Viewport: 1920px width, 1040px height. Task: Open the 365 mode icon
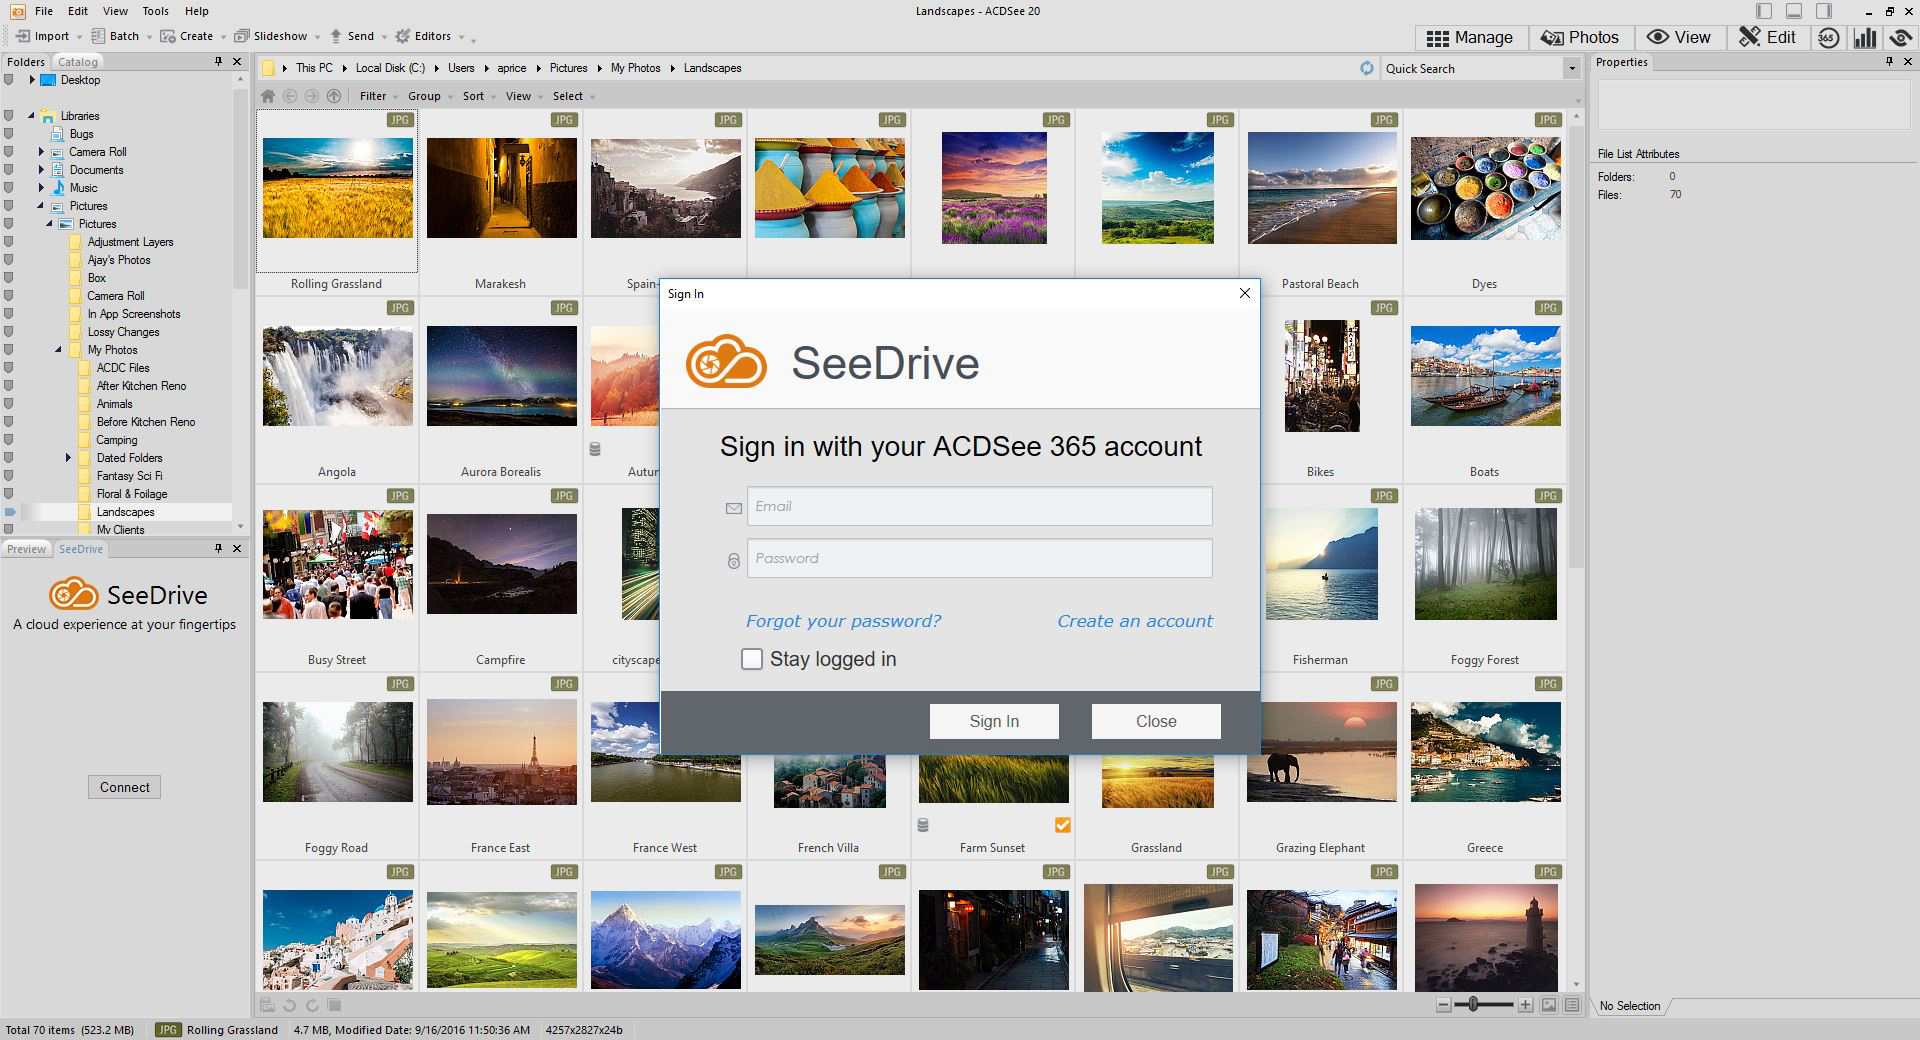click(x=1828, y=38)
